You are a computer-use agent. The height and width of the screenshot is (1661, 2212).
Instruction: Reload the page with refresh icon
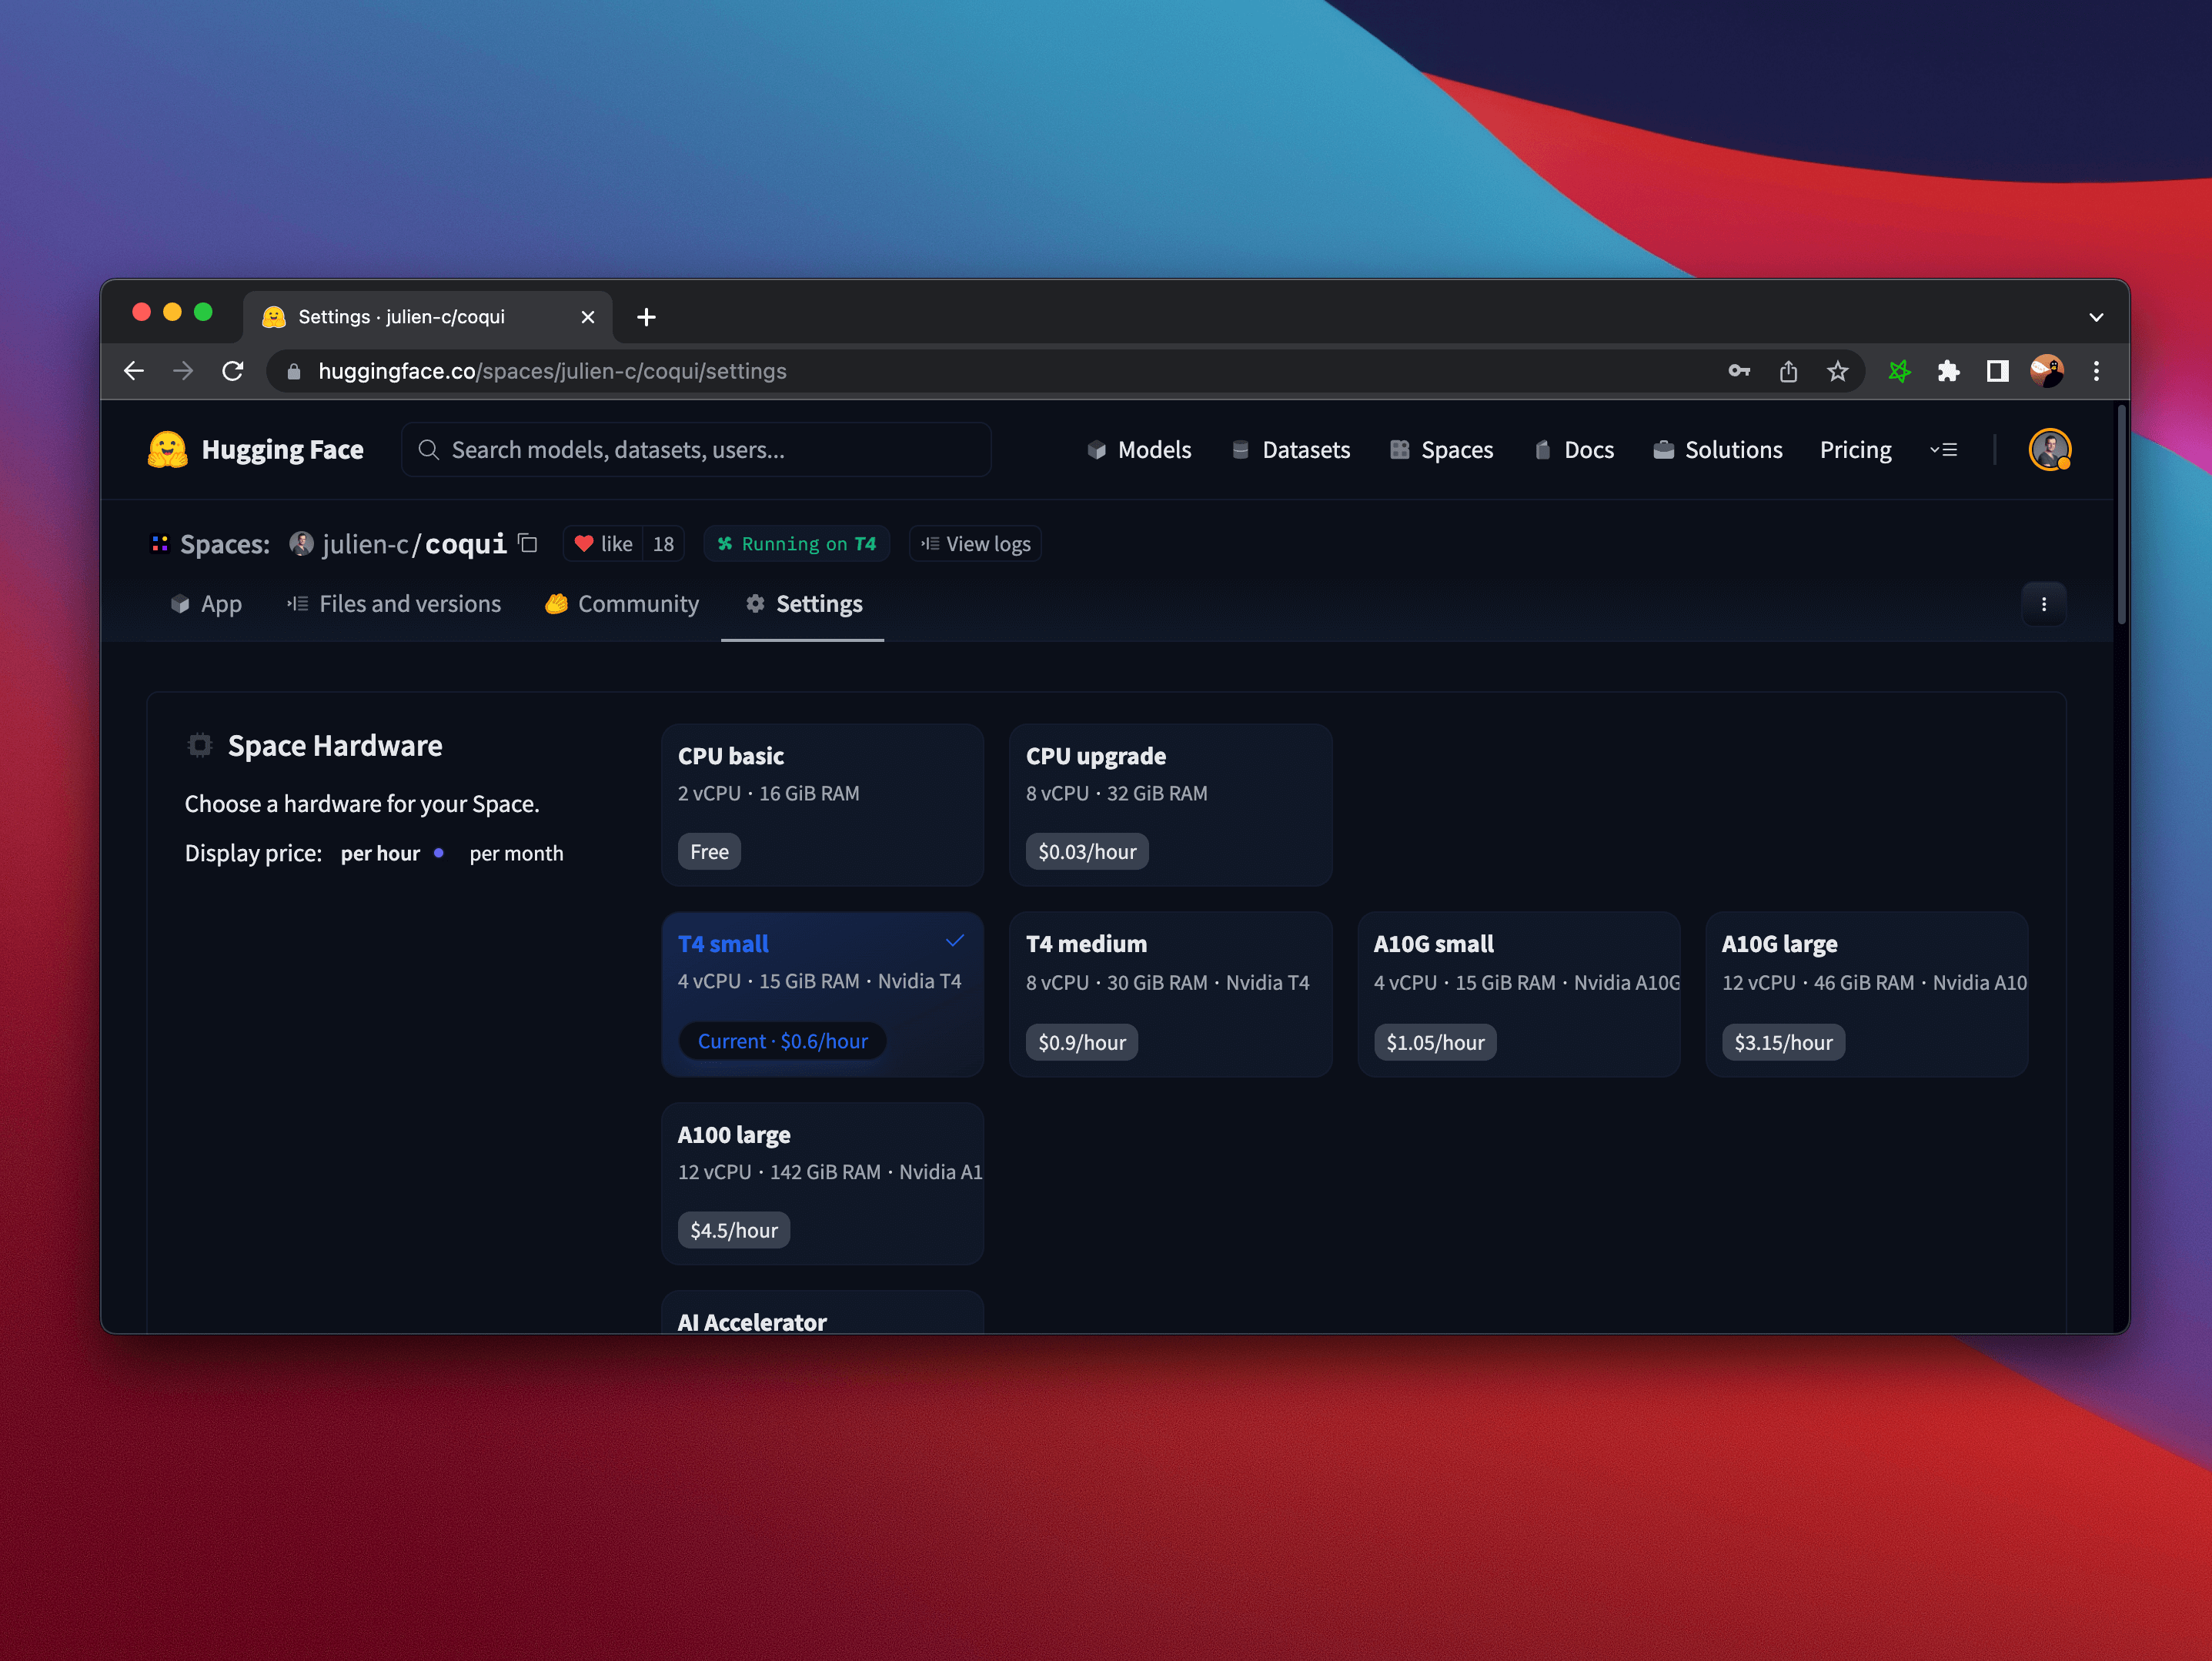pyautogui.click(x=233, y=371)
